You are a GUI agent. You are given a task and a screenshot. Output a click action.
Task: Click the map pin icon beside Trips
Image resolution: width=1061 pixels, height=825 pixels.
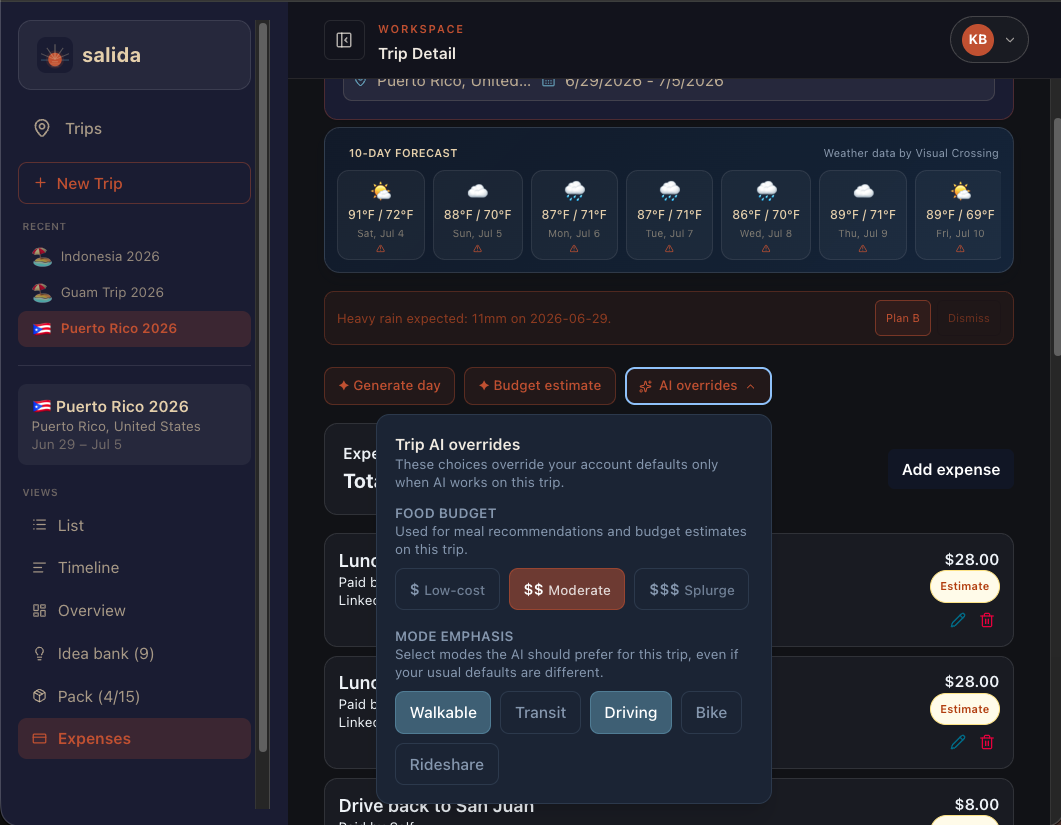pos(42,129)
